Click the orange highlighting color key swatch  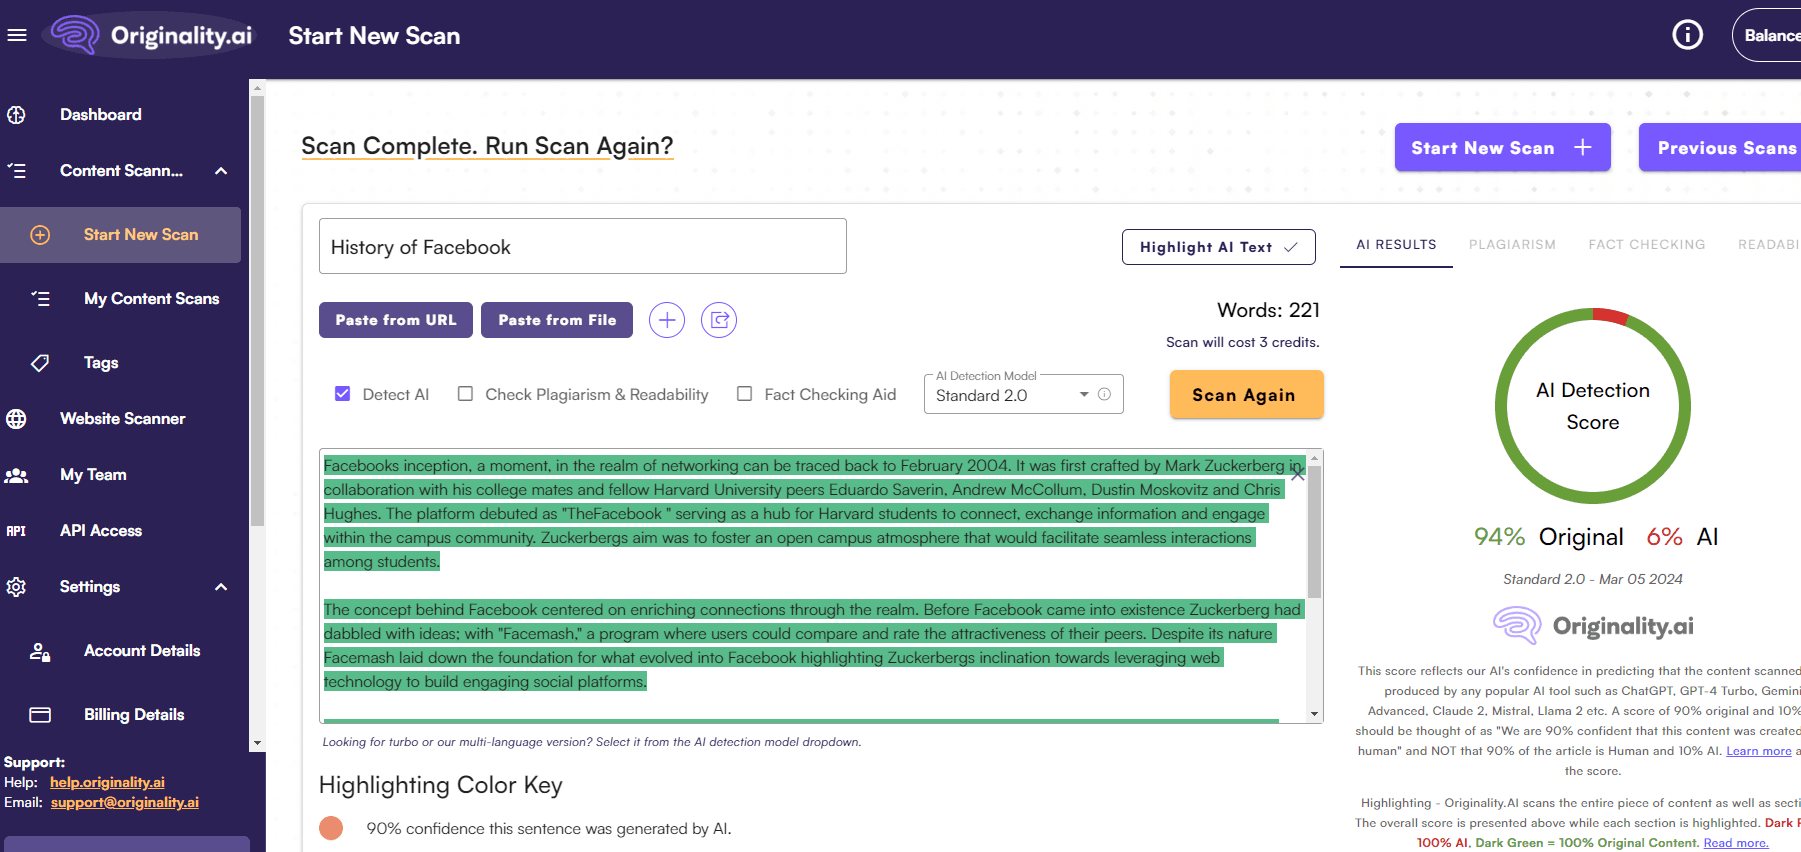pos(331,828)
